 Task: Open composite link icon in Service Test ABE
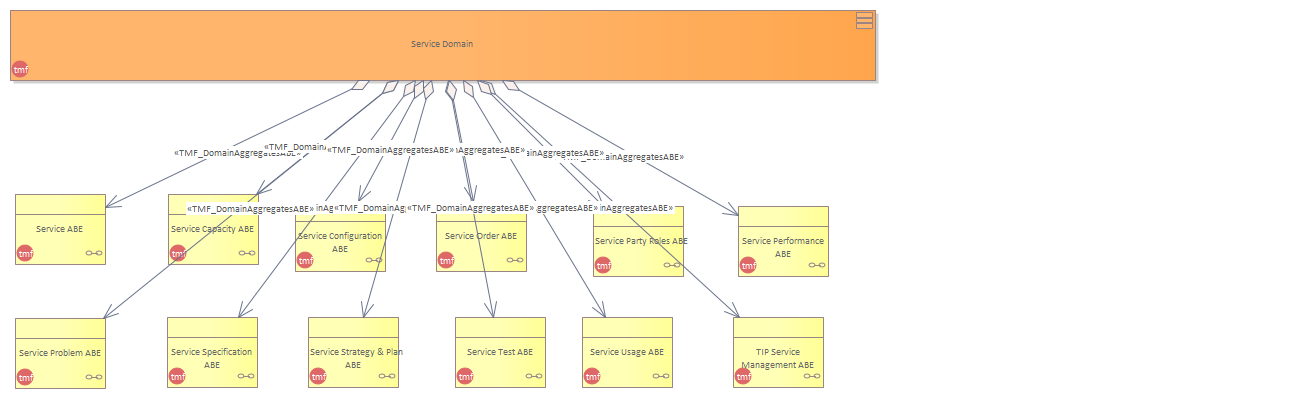[534, 377]
